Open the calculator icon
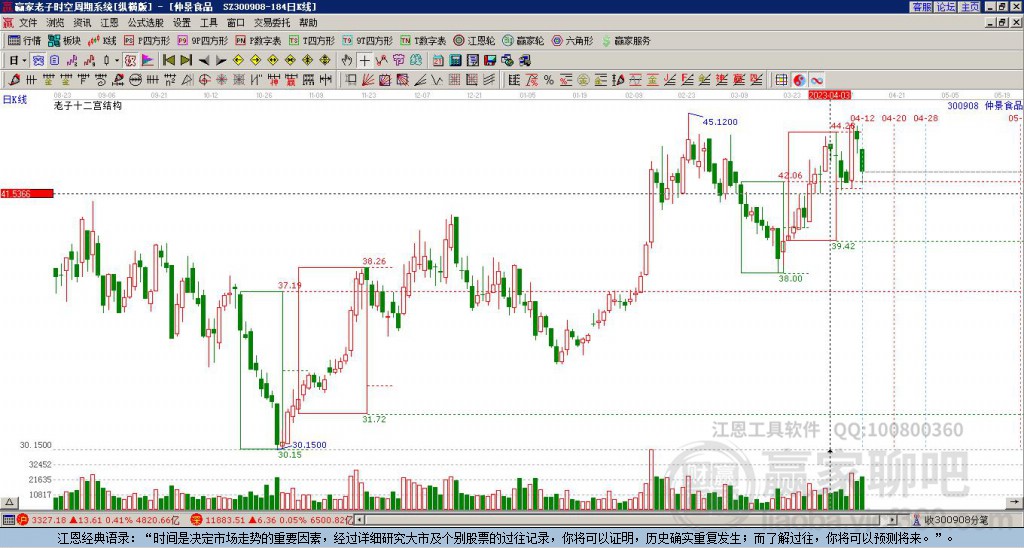This screenshot has width=1024, height=548. click(x=455, y=60)
